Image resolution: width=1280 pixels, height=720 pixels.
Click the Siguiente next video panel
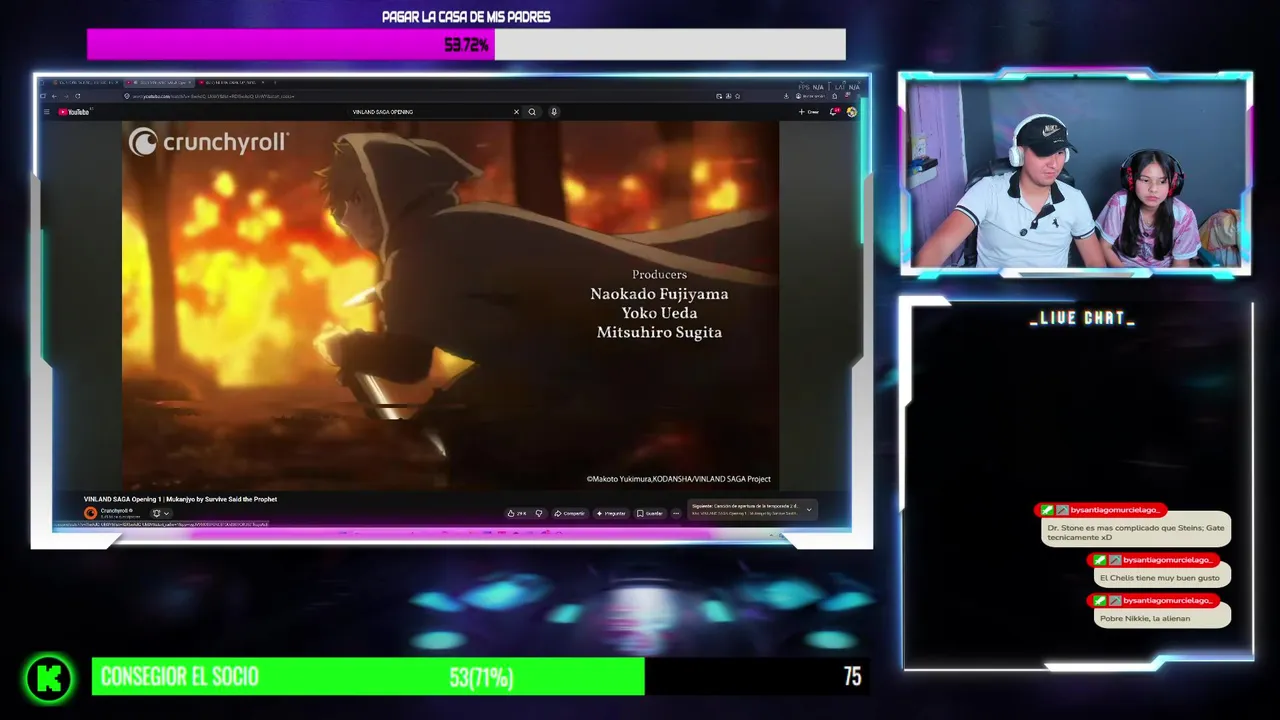[751, 510]
